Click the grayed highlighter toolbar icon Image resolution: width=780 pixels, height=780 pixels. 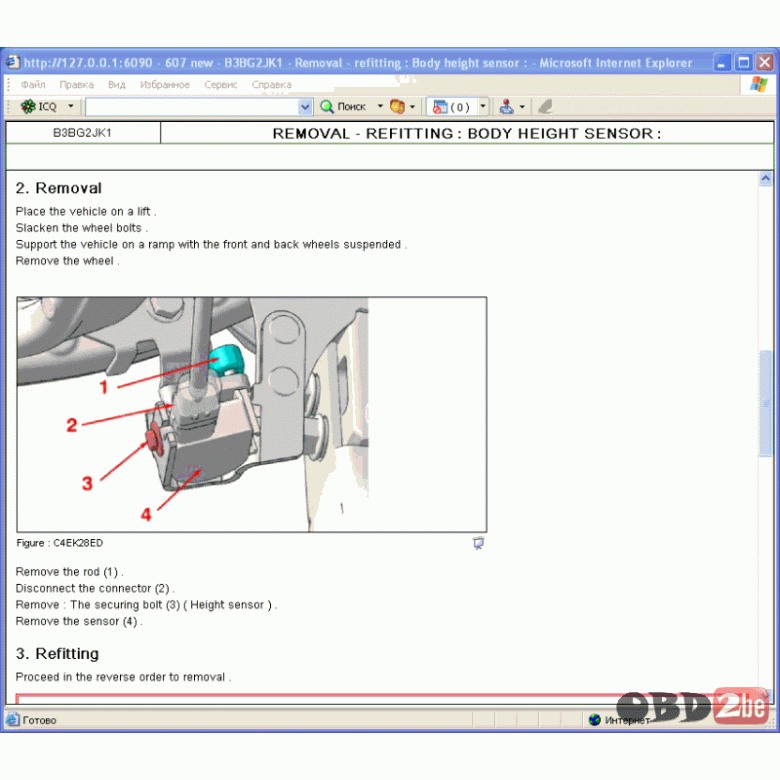[x=546, y=106]
